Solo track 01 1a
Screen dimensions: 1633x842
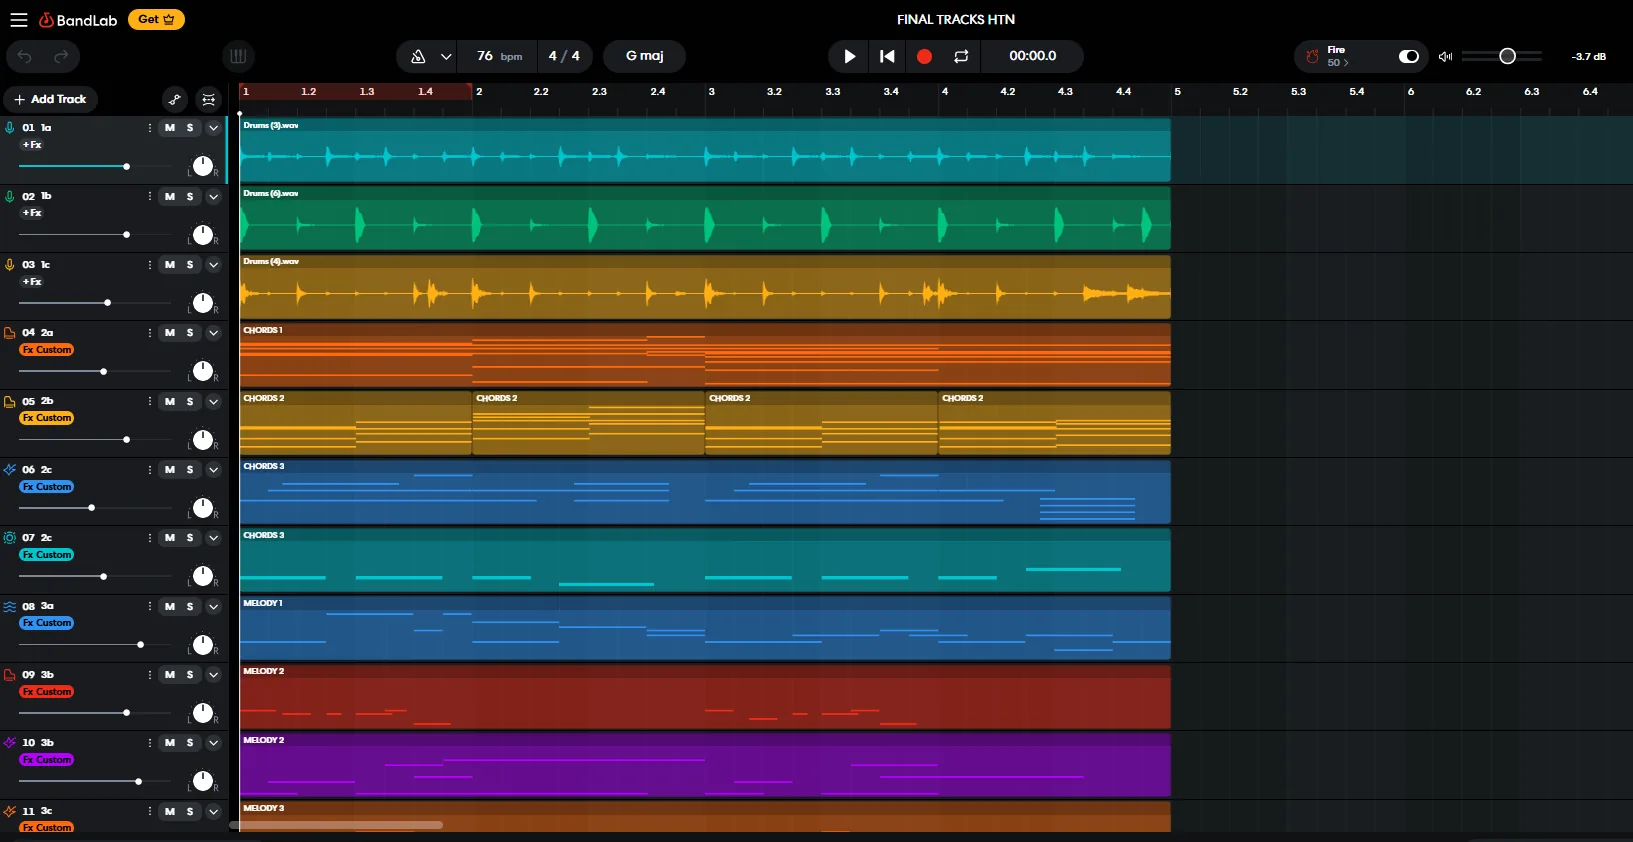coord(190,128)
